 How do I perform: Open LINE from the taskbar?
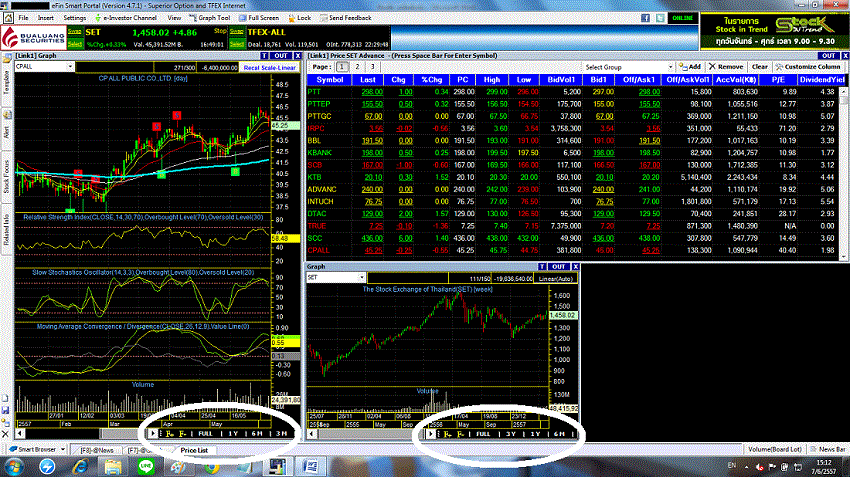pos(146,466)
